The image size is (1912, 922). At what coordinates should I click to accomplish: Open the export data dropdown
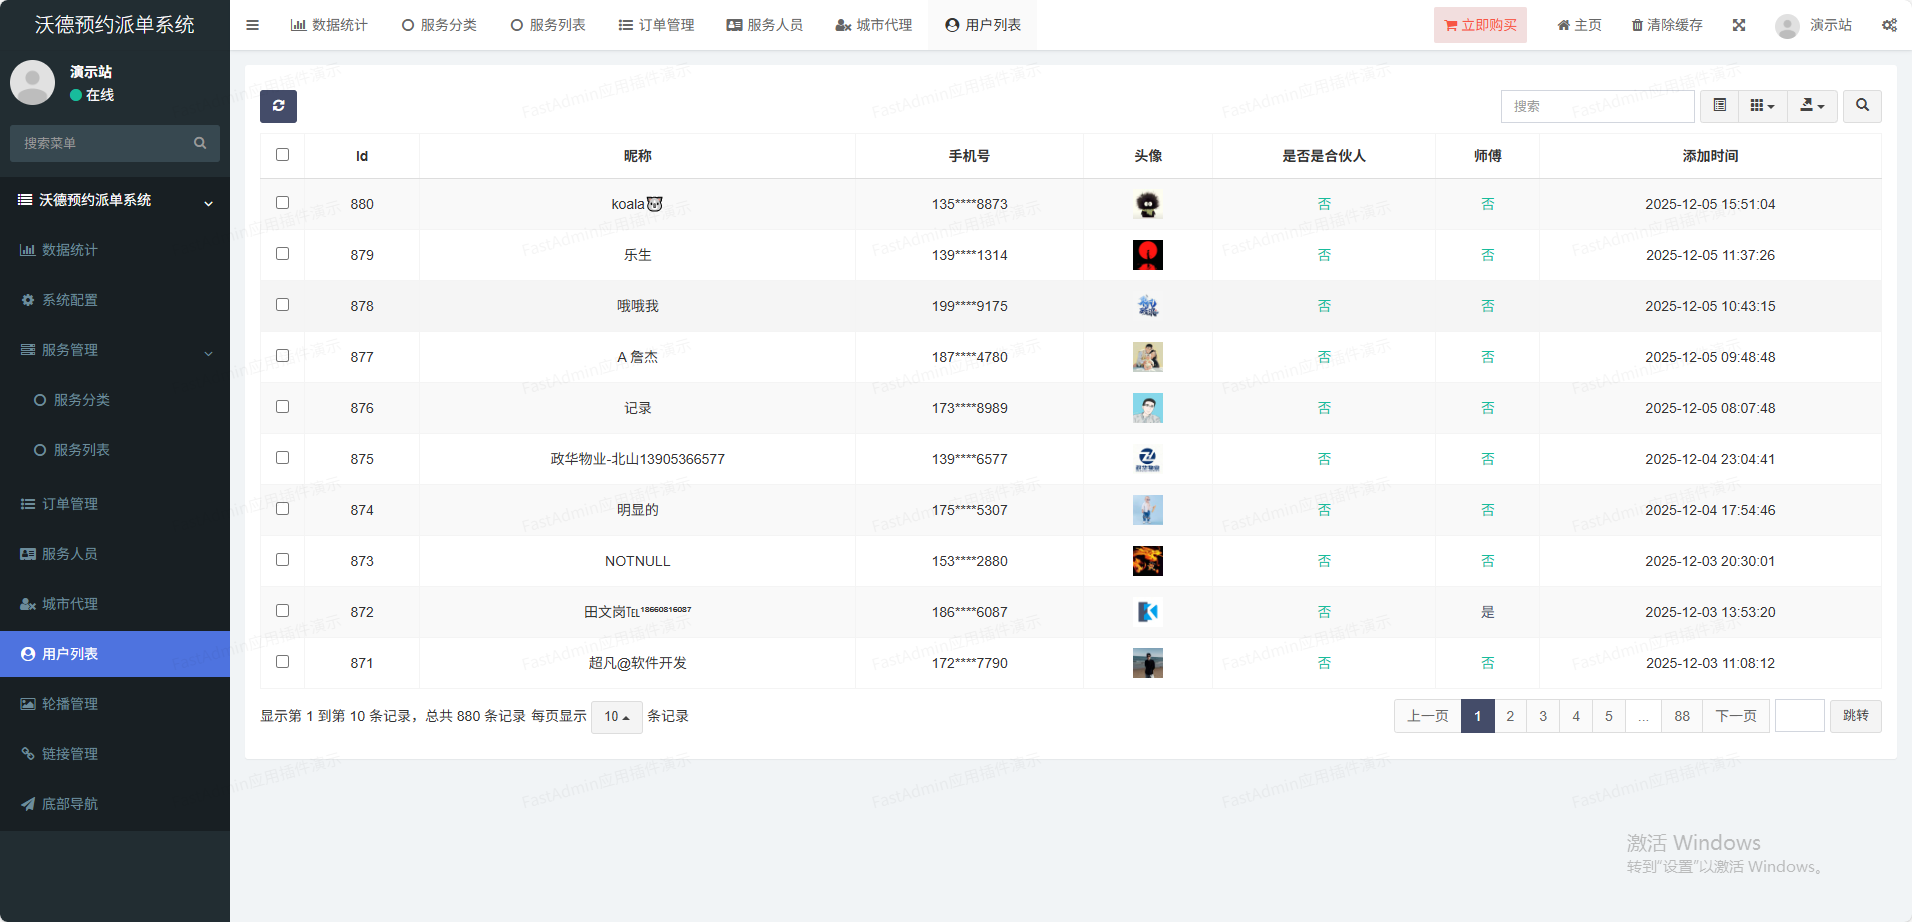pos(1812,106)
